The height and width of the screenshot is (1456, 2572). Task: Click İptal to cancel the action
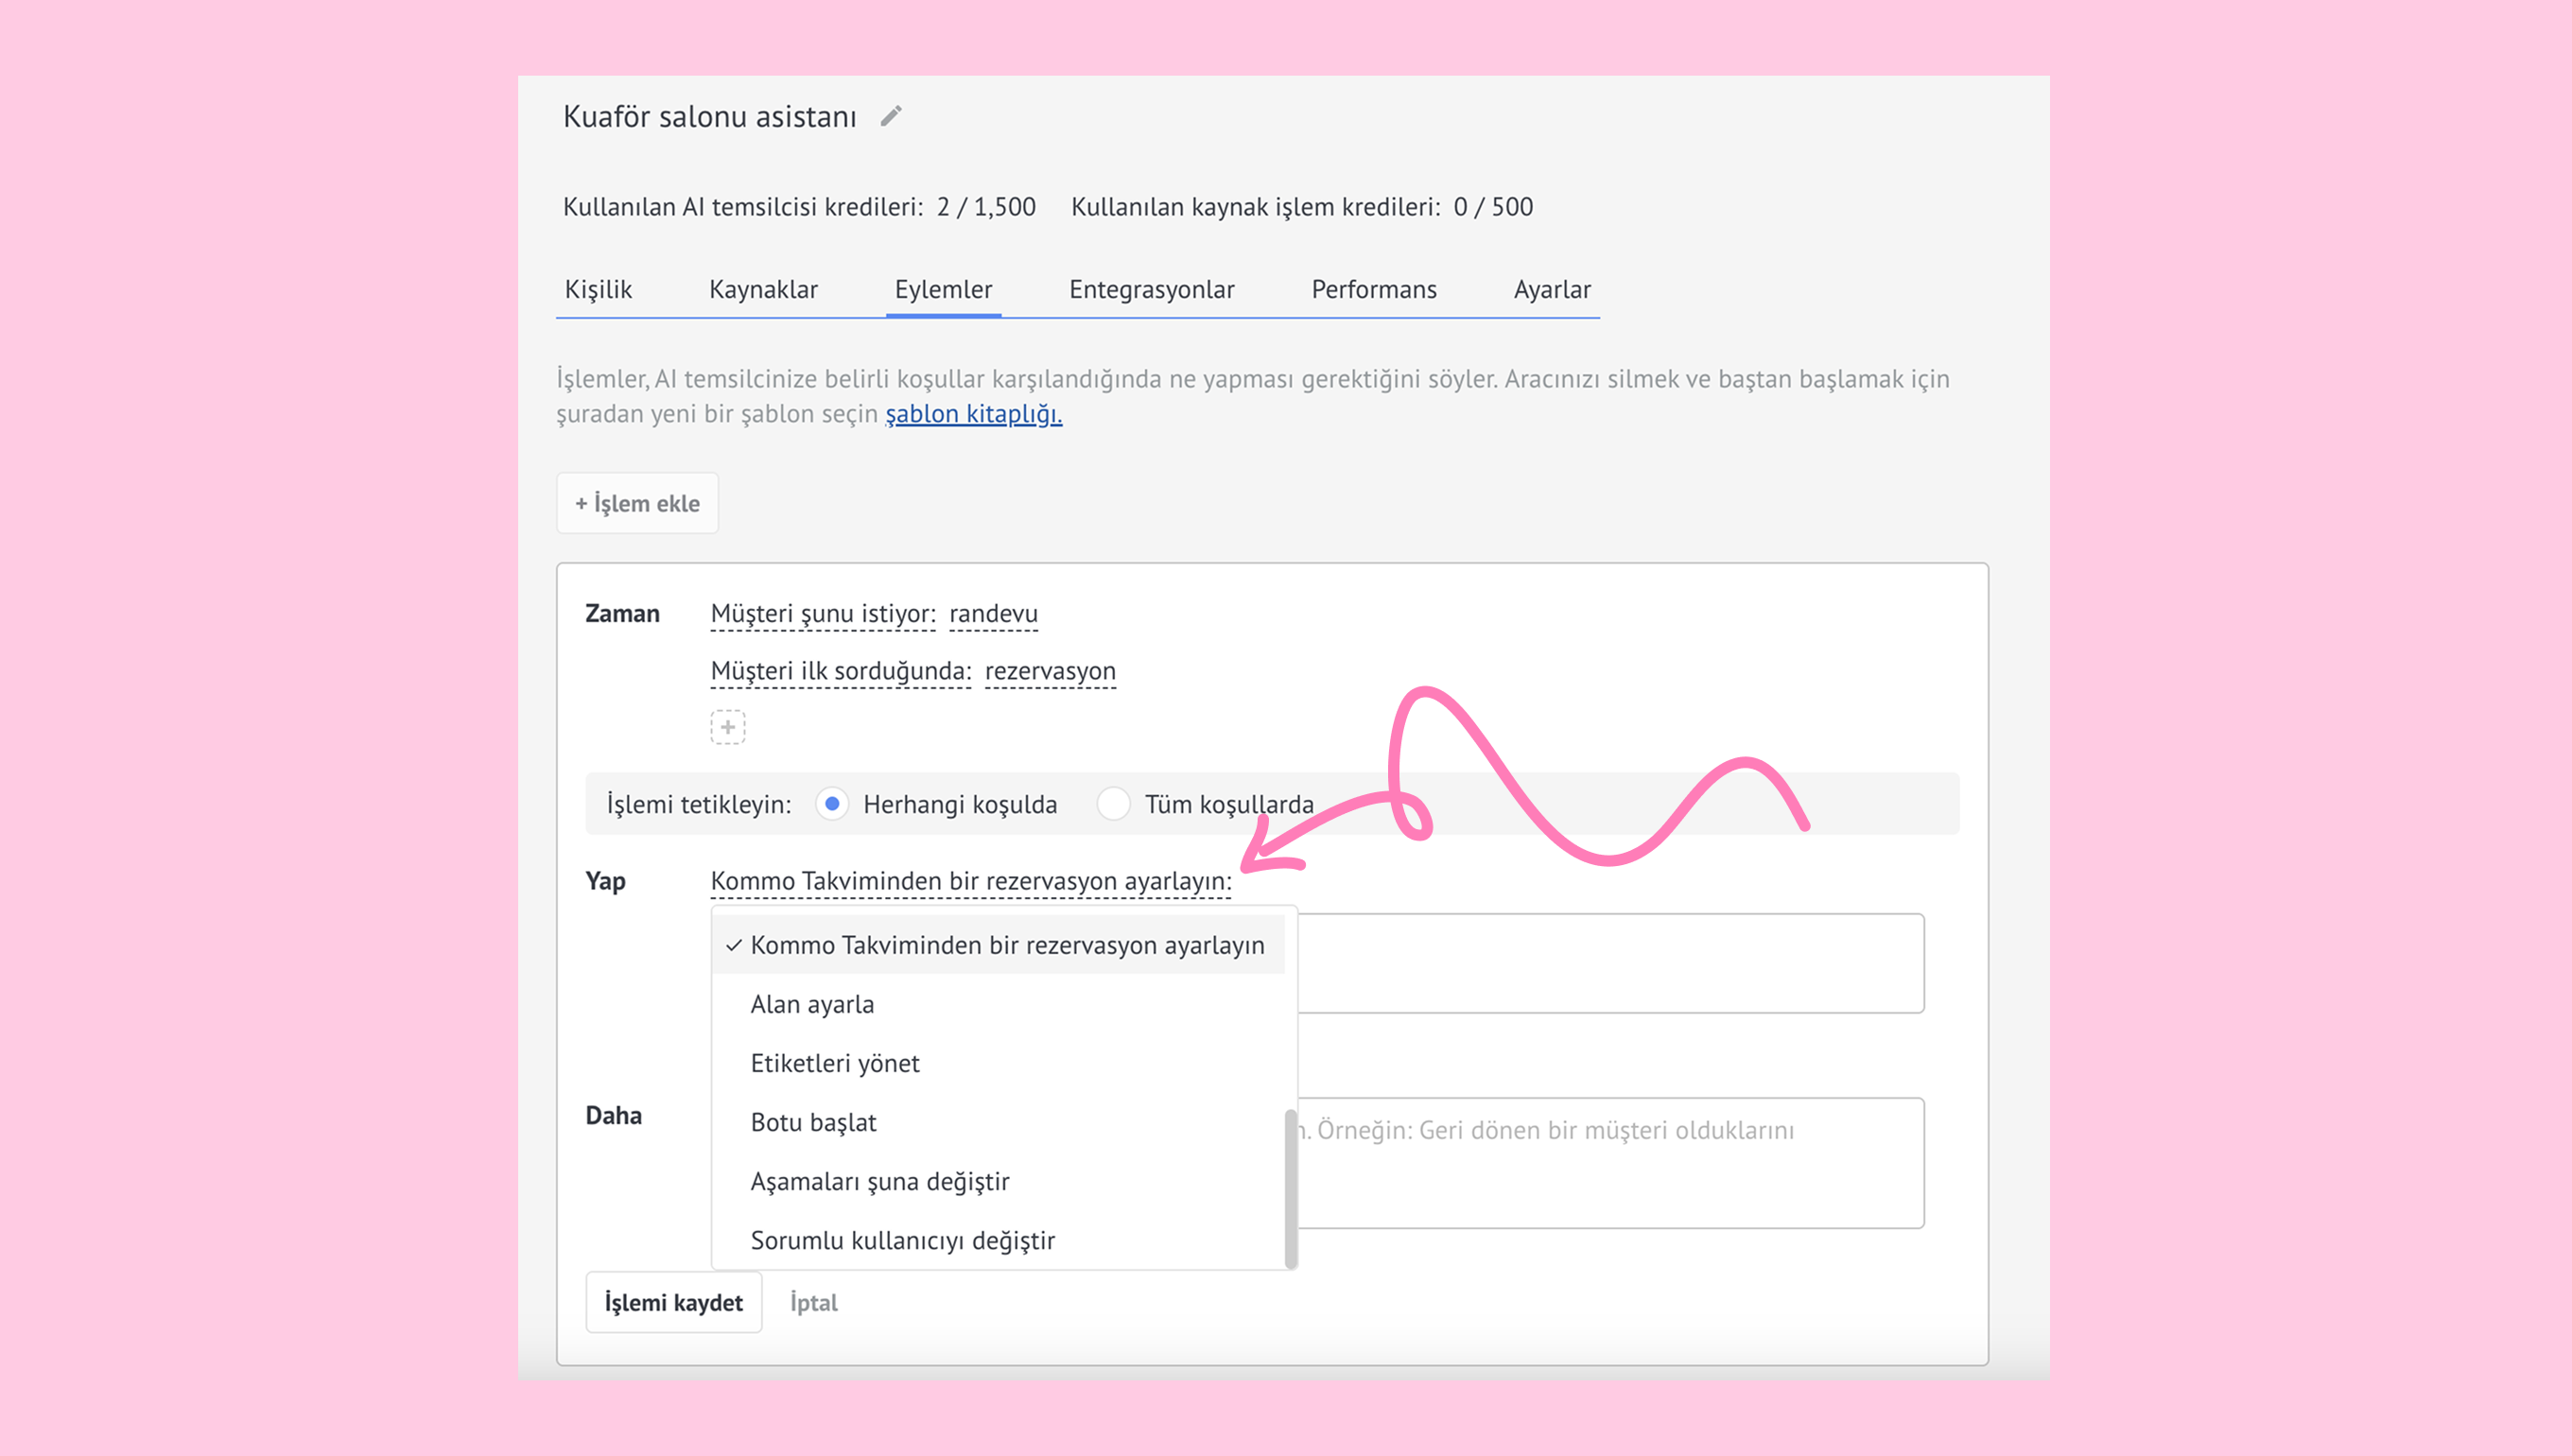814,1302
